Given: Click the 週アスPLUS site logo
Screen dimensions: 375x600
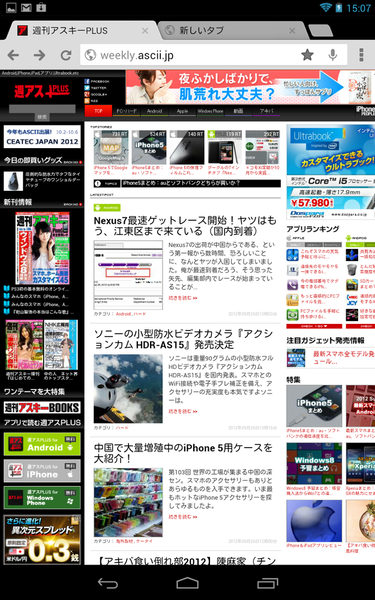Looking at the screenshot, I should 42,91.
